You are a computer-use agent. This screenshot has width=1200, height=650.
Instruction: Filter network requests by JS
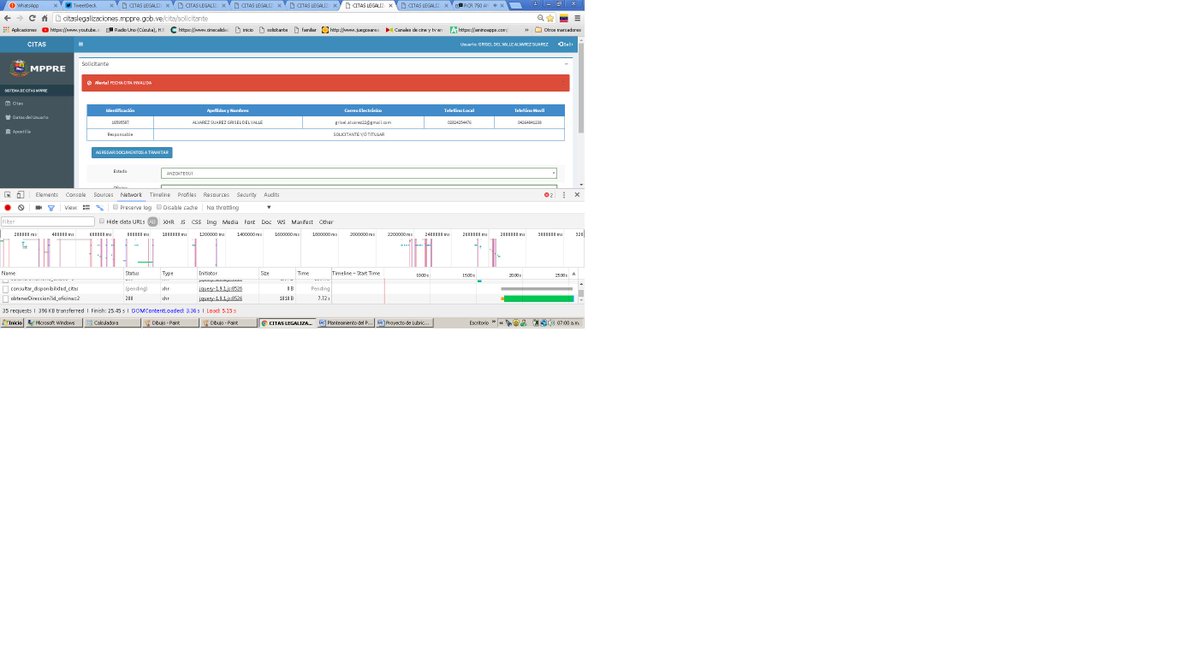[x=183, y=222]
